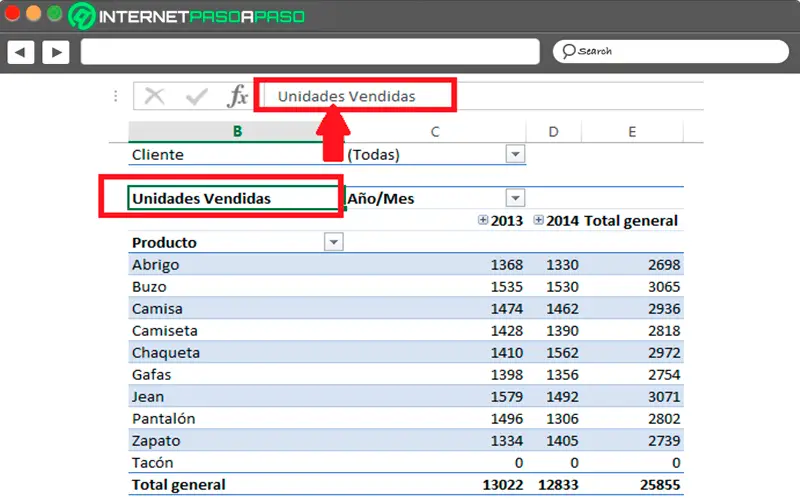Click Abrigo 2013 value 1368

pos(507,264)
